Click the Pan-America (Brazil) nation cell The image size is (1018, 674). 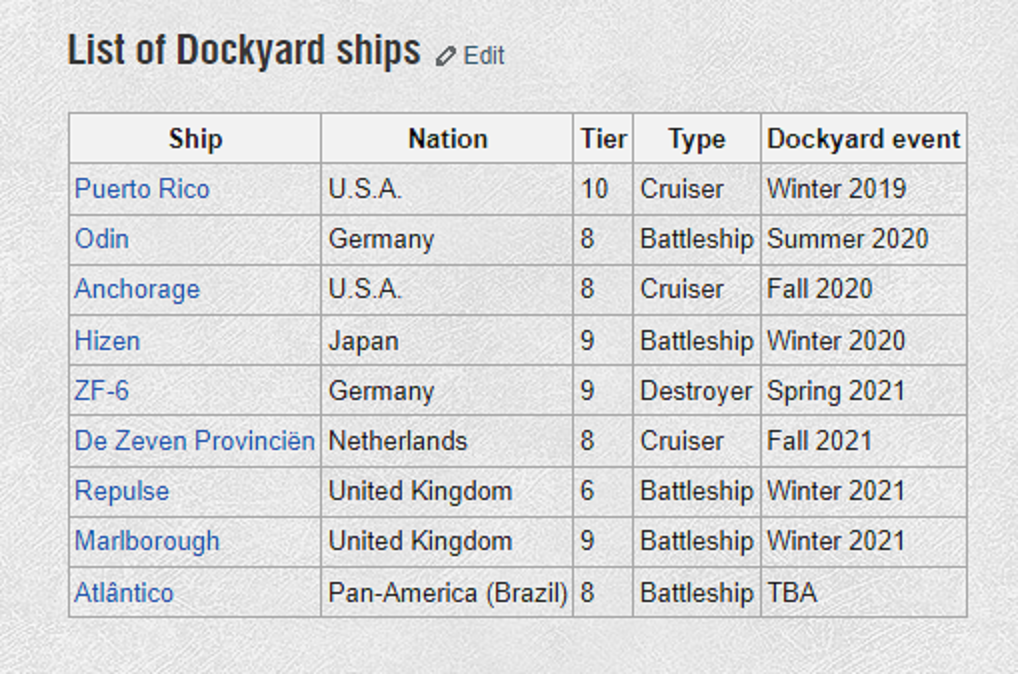coord(447,592)
